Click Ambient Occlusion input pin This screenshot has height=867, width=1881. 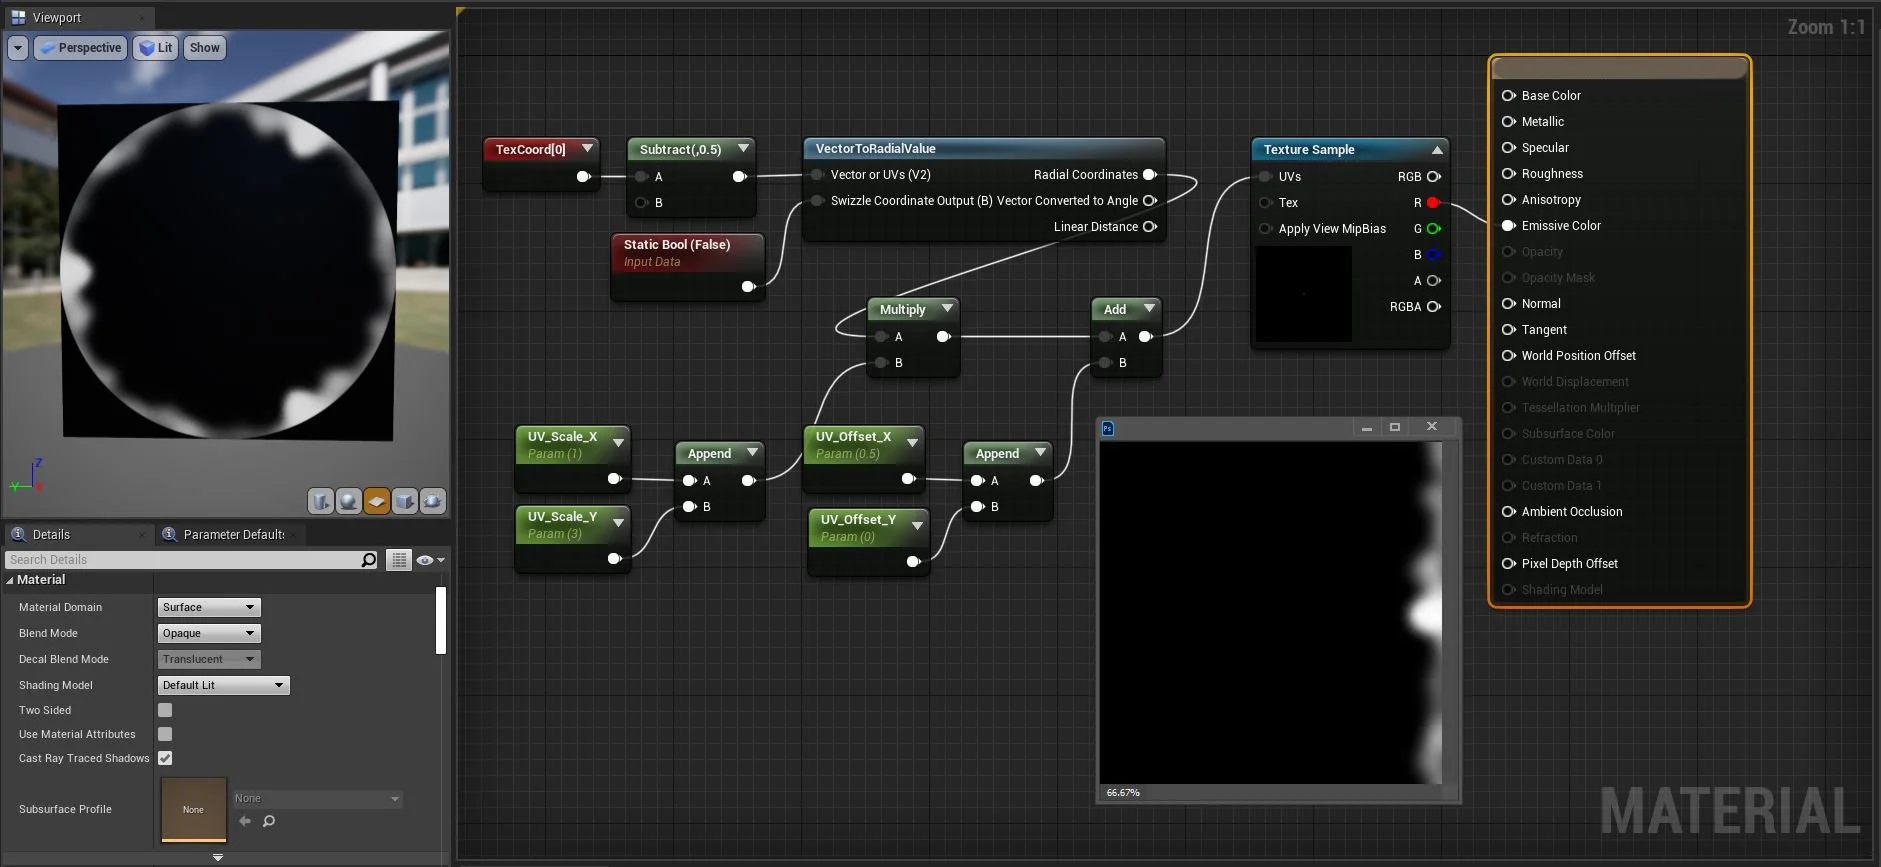point(1508,512)
